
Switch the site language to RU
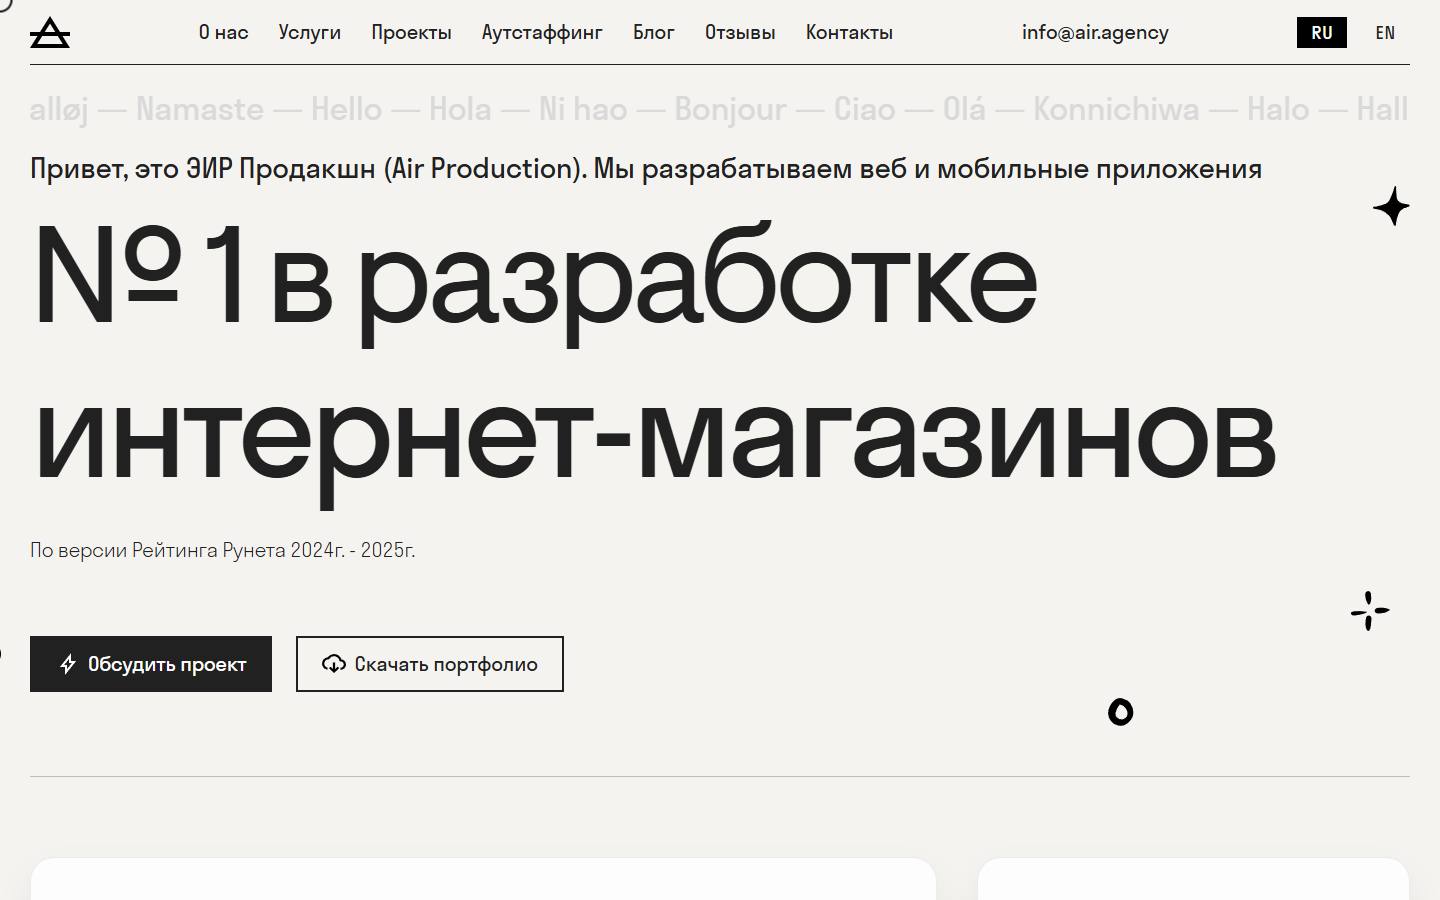(1322, 33)
